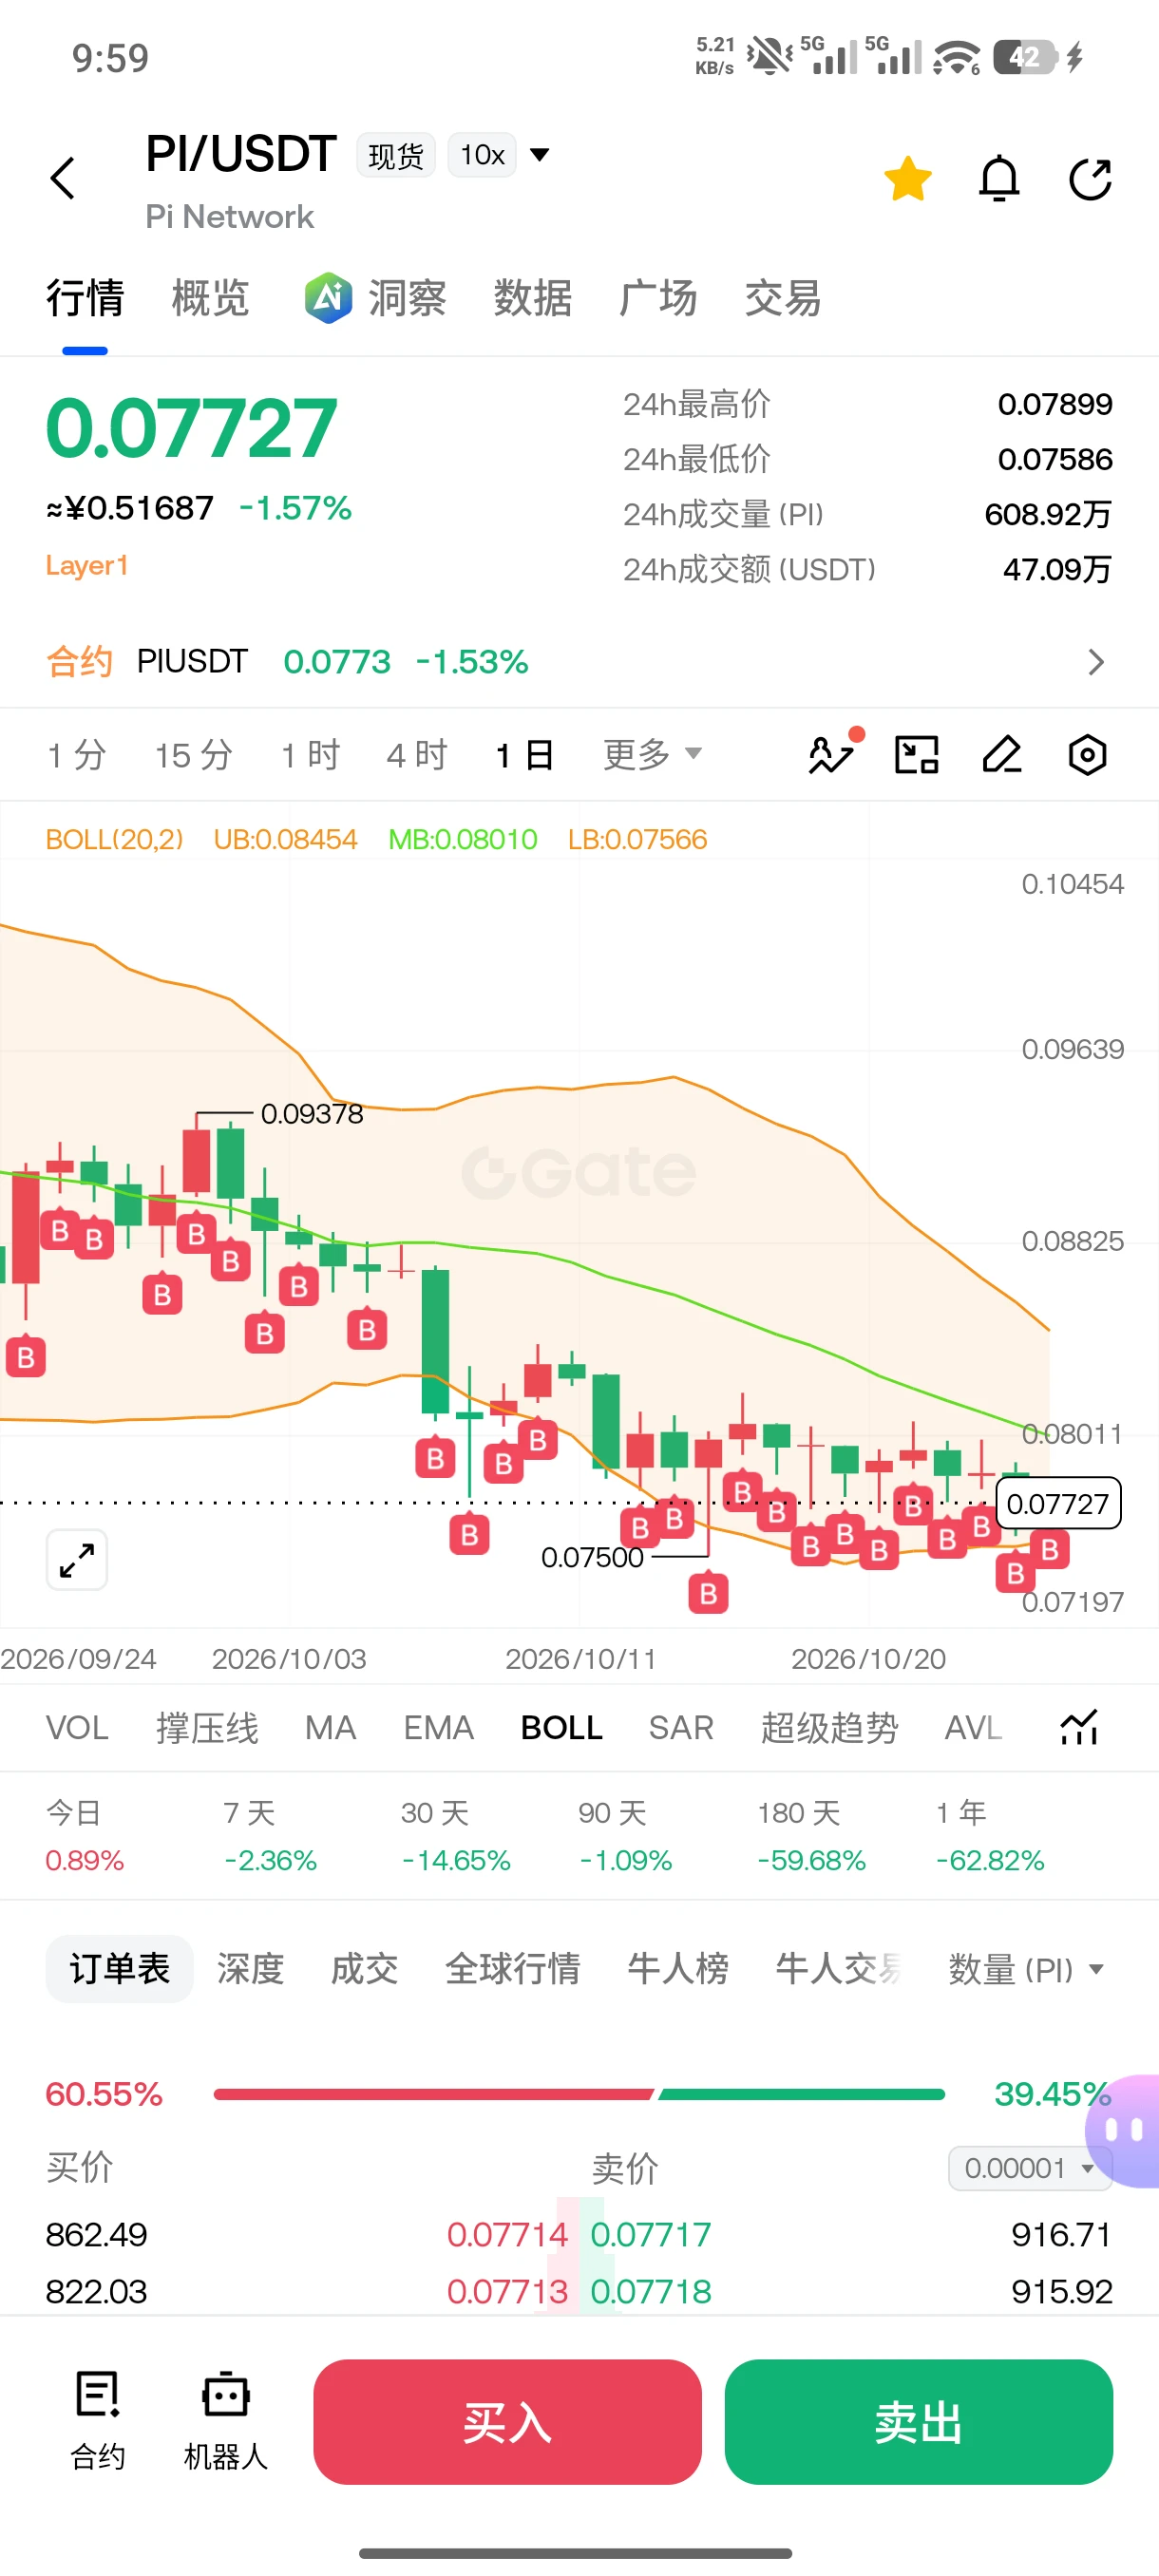Switch to the 成交 trades tab
Screen dimensions: 1159x2576
tap(364, 1969)
